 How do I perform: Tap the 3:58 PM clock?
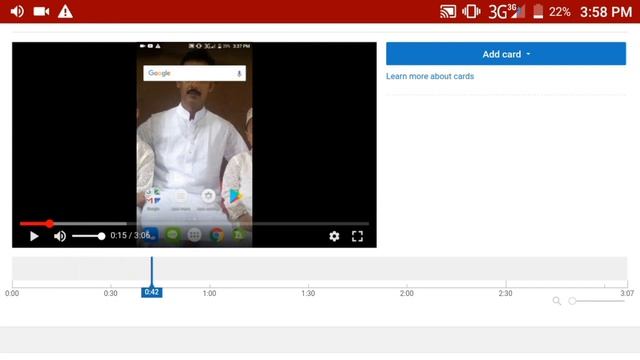point(606,12)
